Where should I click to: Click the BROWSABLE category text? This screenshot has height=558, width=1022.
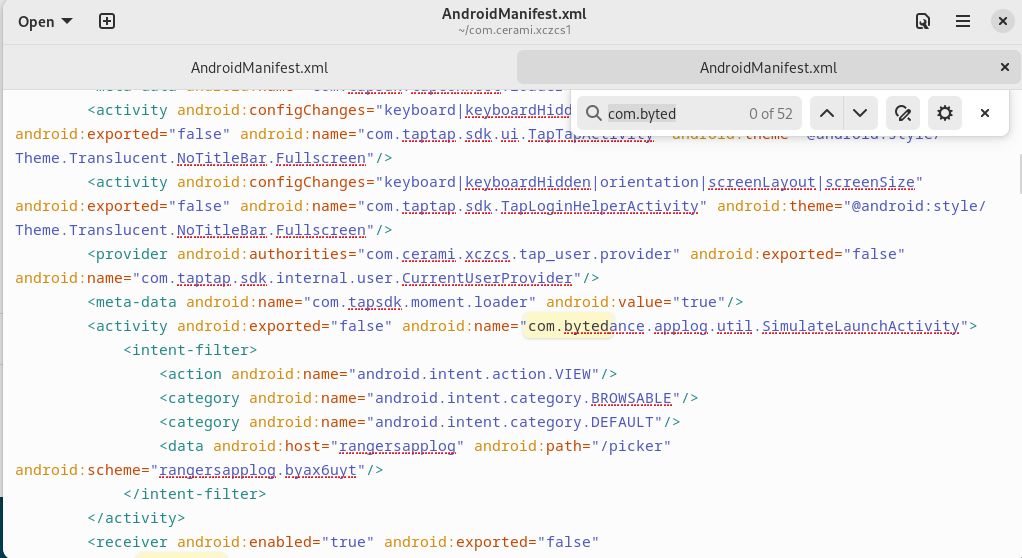pos(631,398)
